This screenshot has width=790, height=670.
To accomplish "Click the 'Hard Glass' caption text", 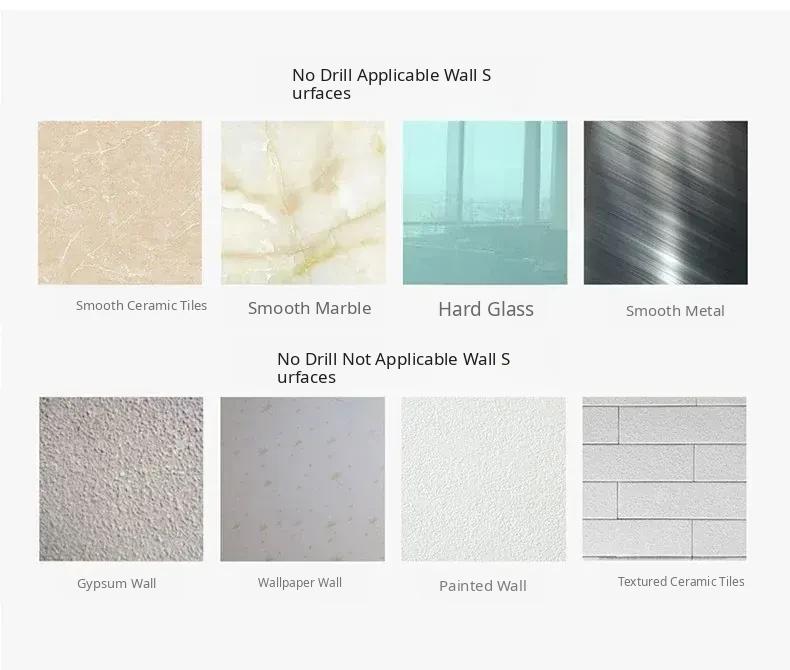I will (x=486, y=309).
